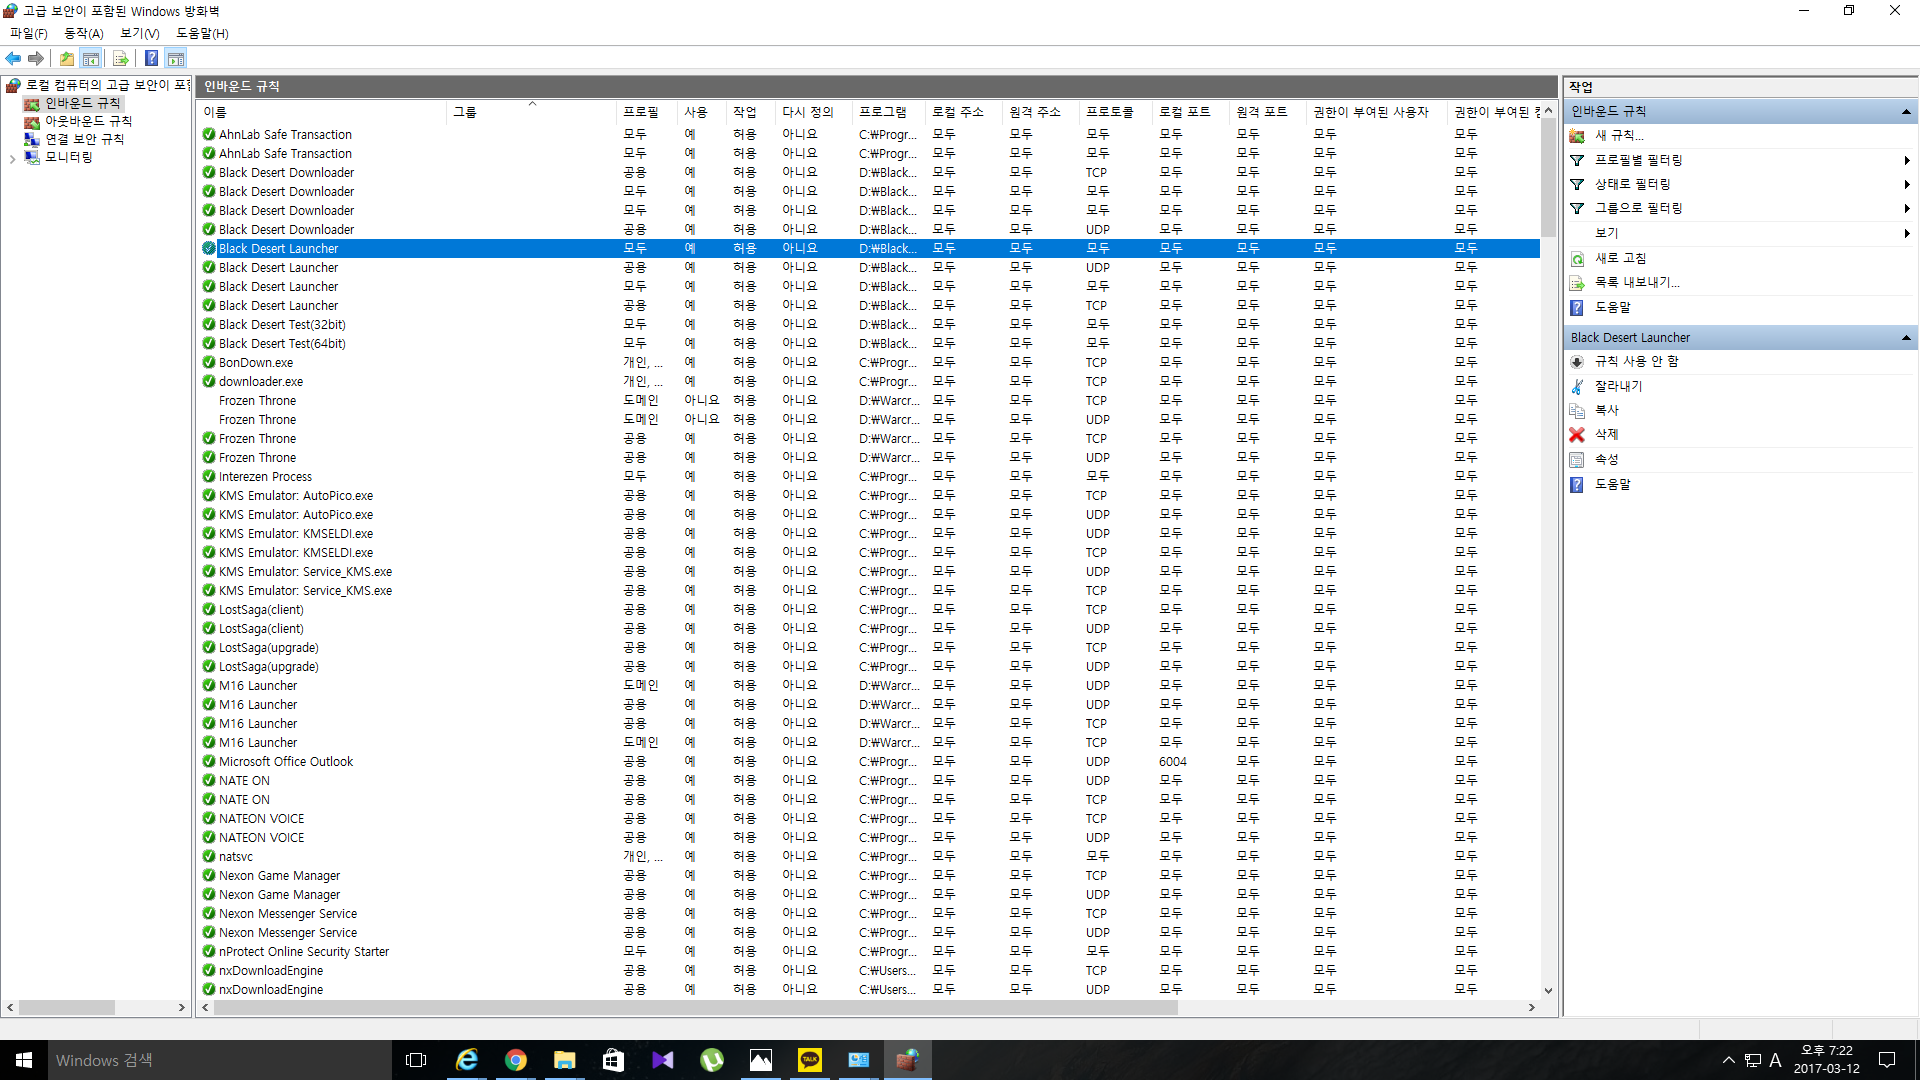This screenshot has width=1920, height=1080.
Task: Sort by the 프로토콜 column header
Action: point(1115,112)
